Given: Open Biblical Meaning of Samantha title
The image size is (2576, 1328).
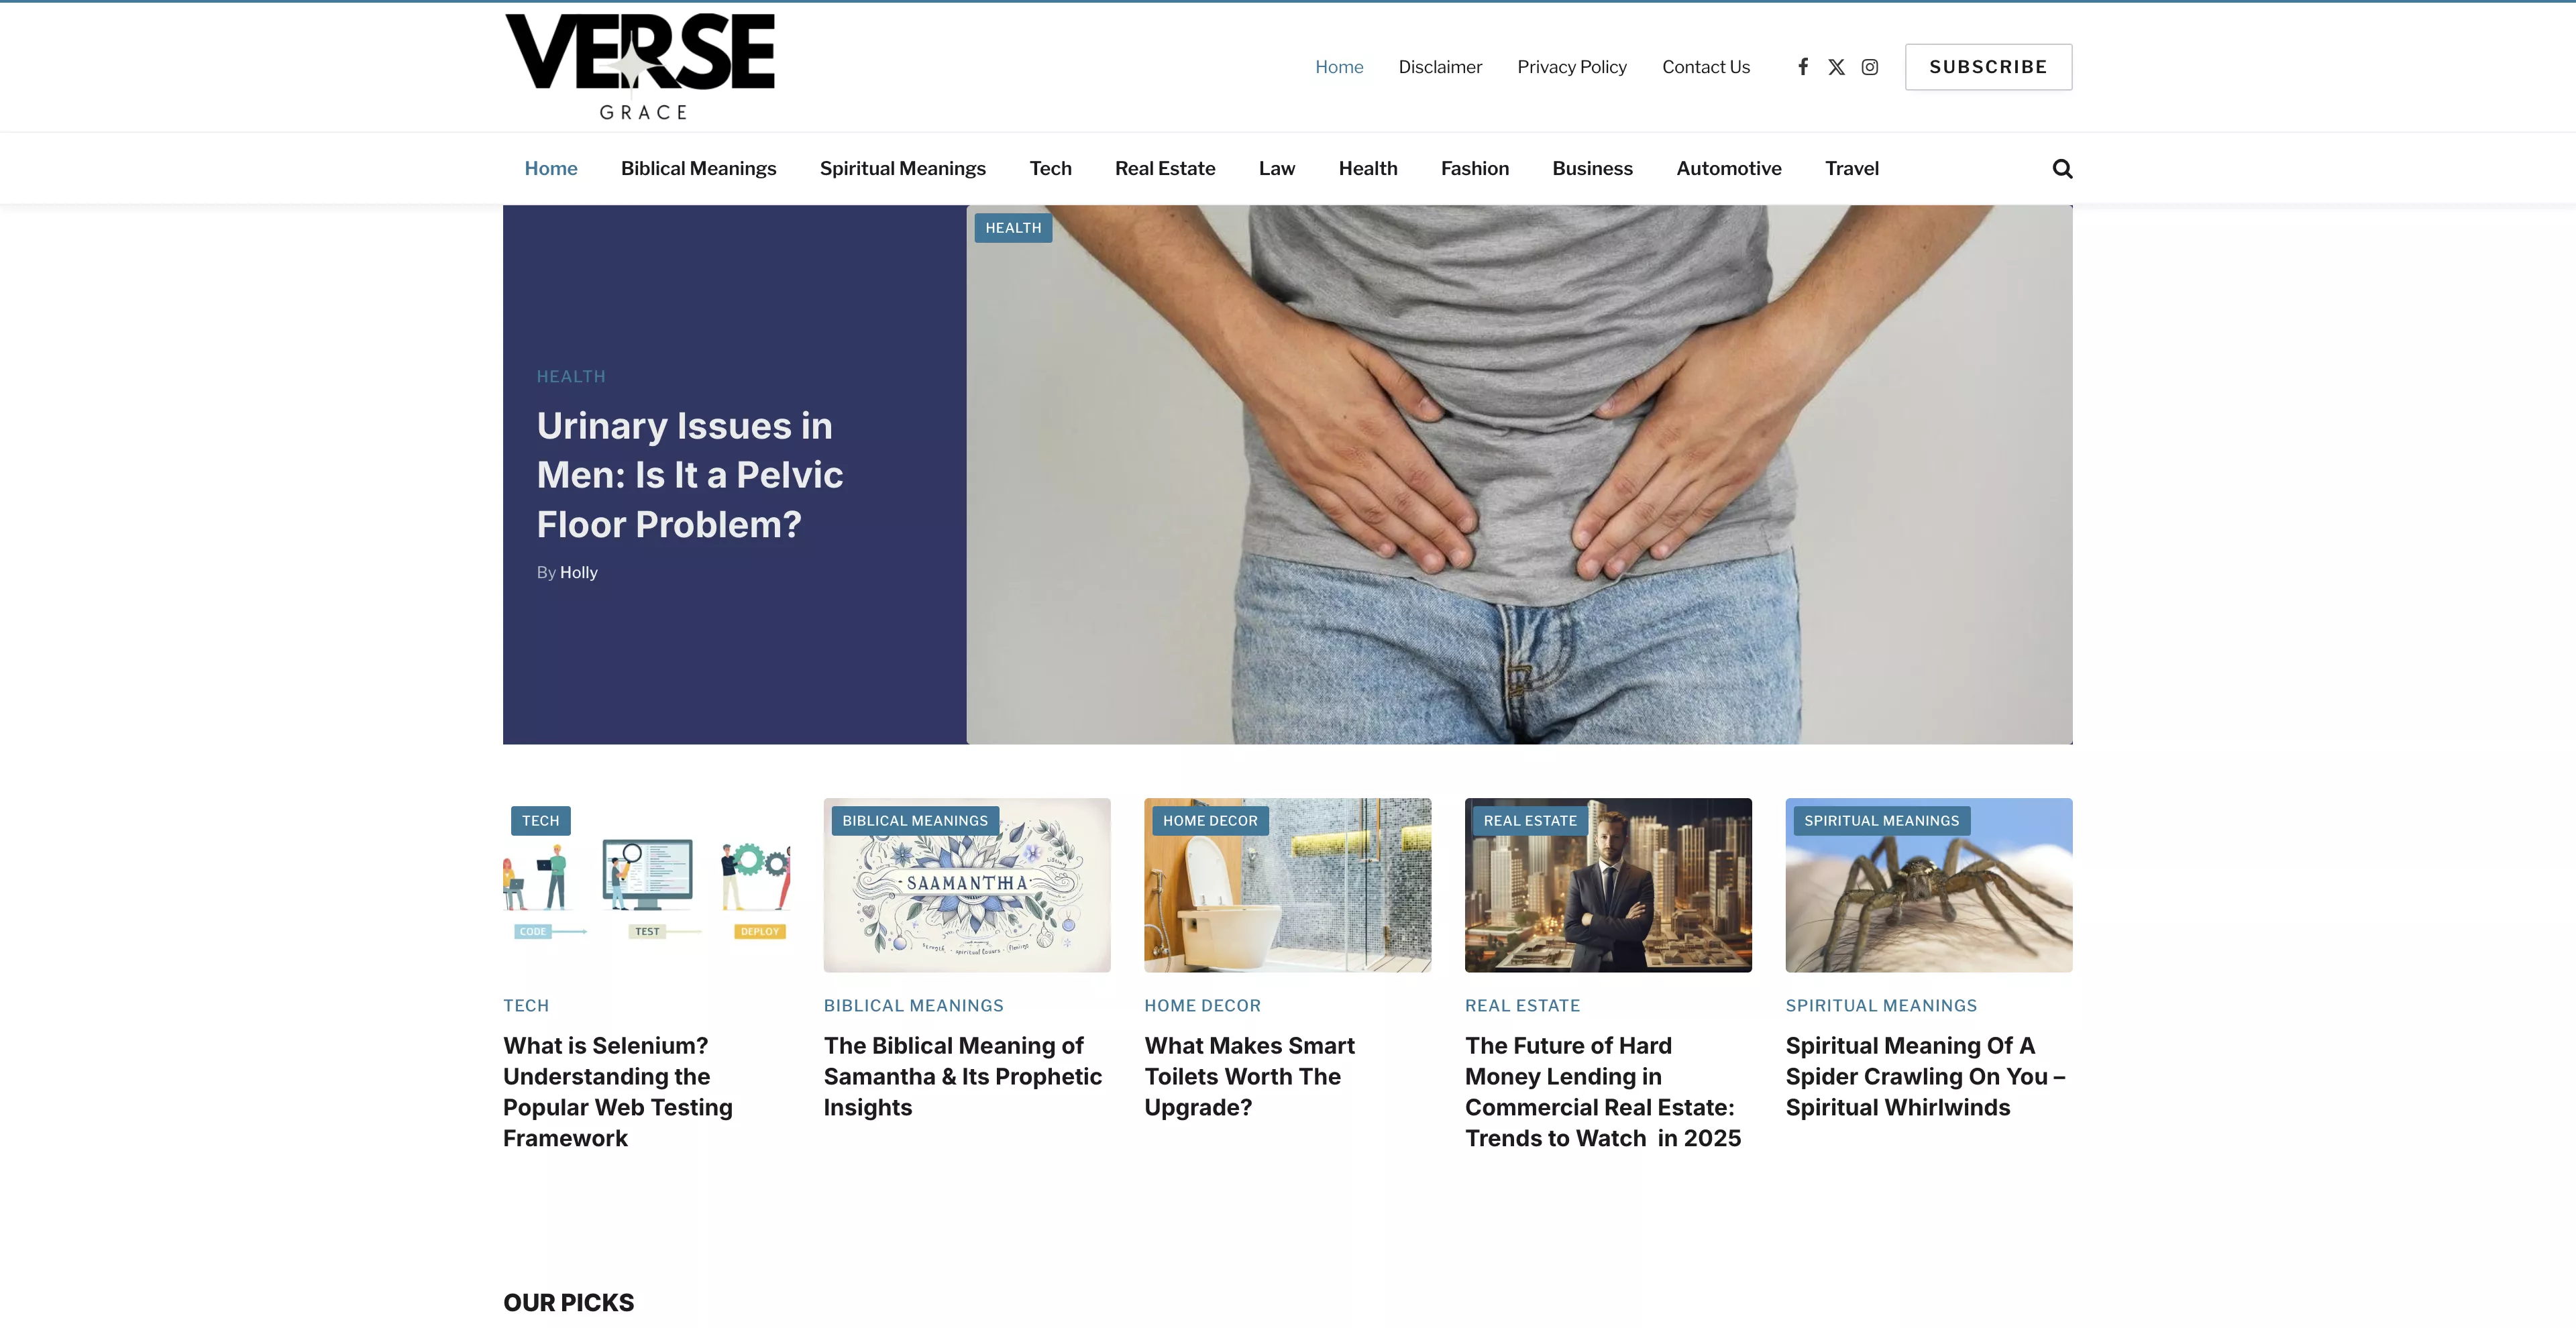Looking at the screenshot, I should pyautogui.click(x=963, y=1077).
